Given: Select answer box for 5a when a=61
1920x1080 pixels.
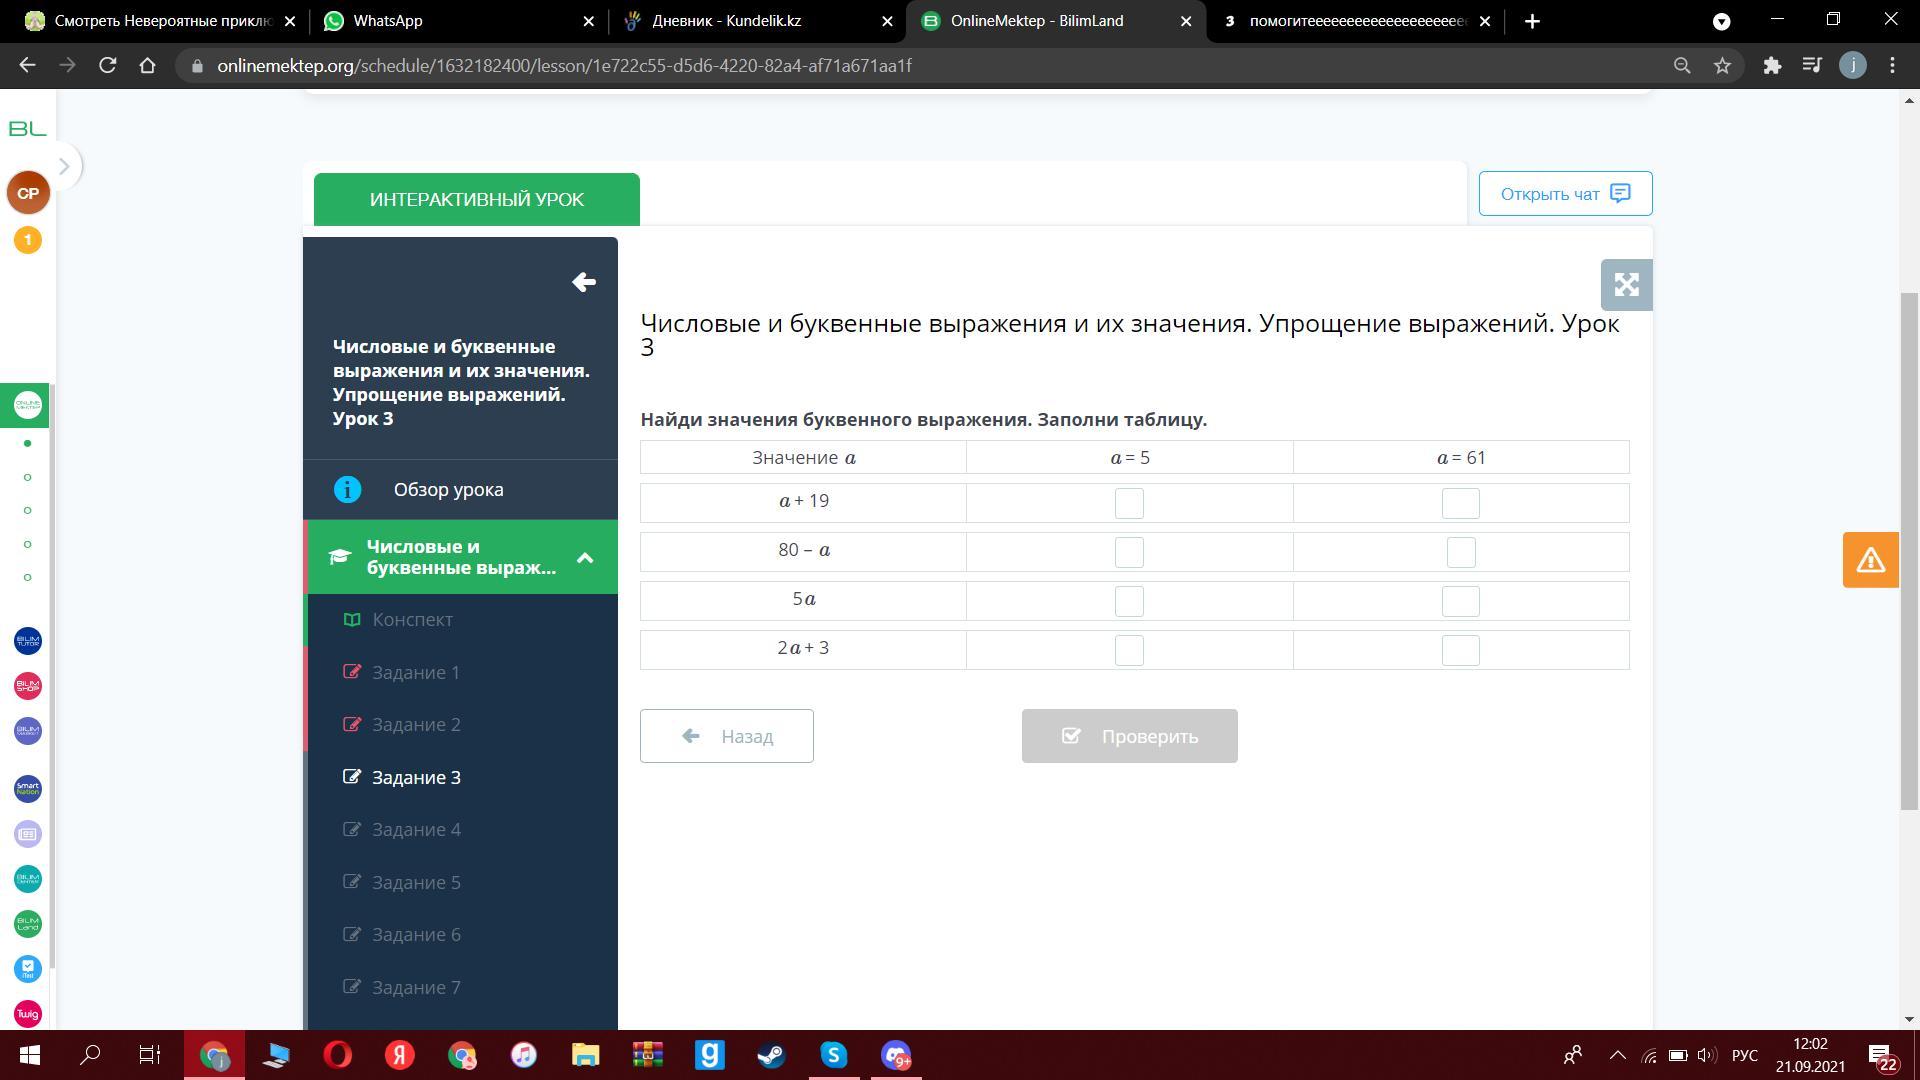Looking at the screenshot, I should pos(1460,601).
